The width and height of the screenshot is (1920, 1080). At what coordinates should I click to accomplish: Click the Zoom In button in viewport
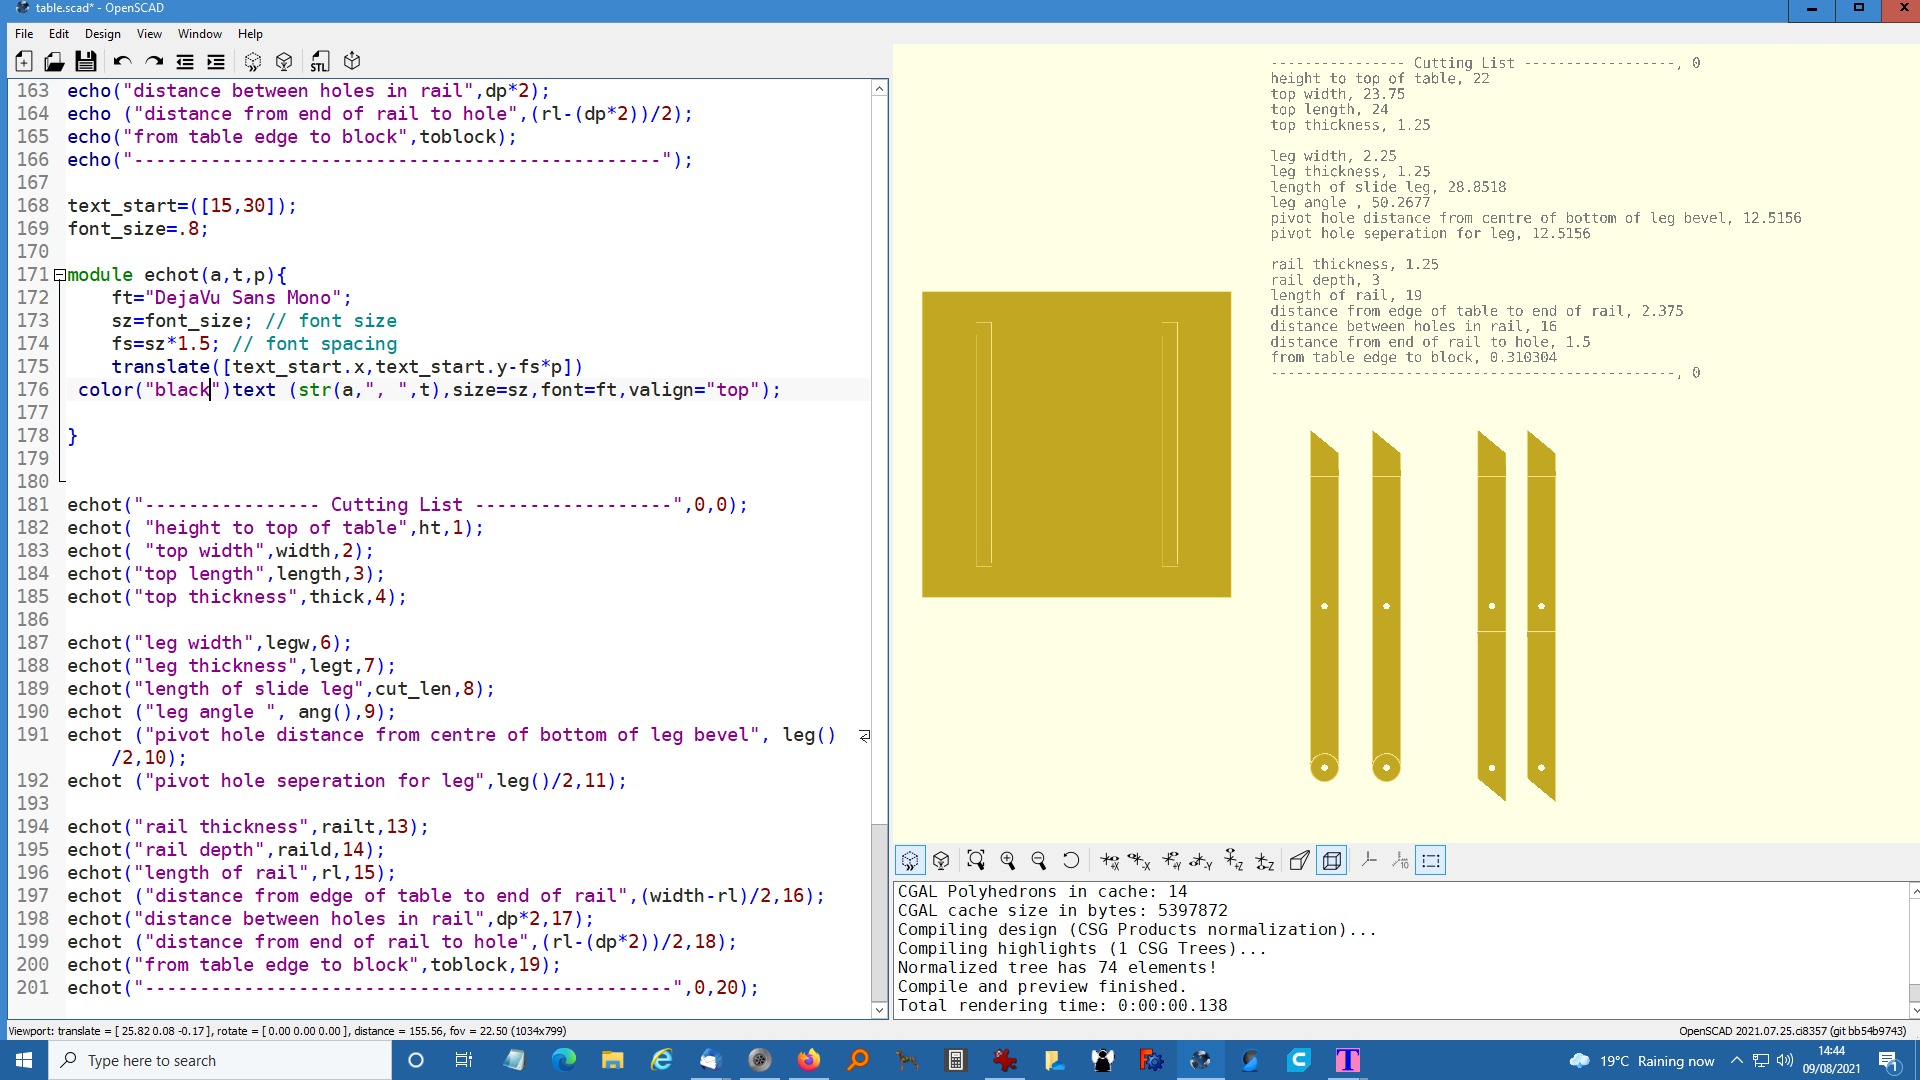coord(1008,861)
